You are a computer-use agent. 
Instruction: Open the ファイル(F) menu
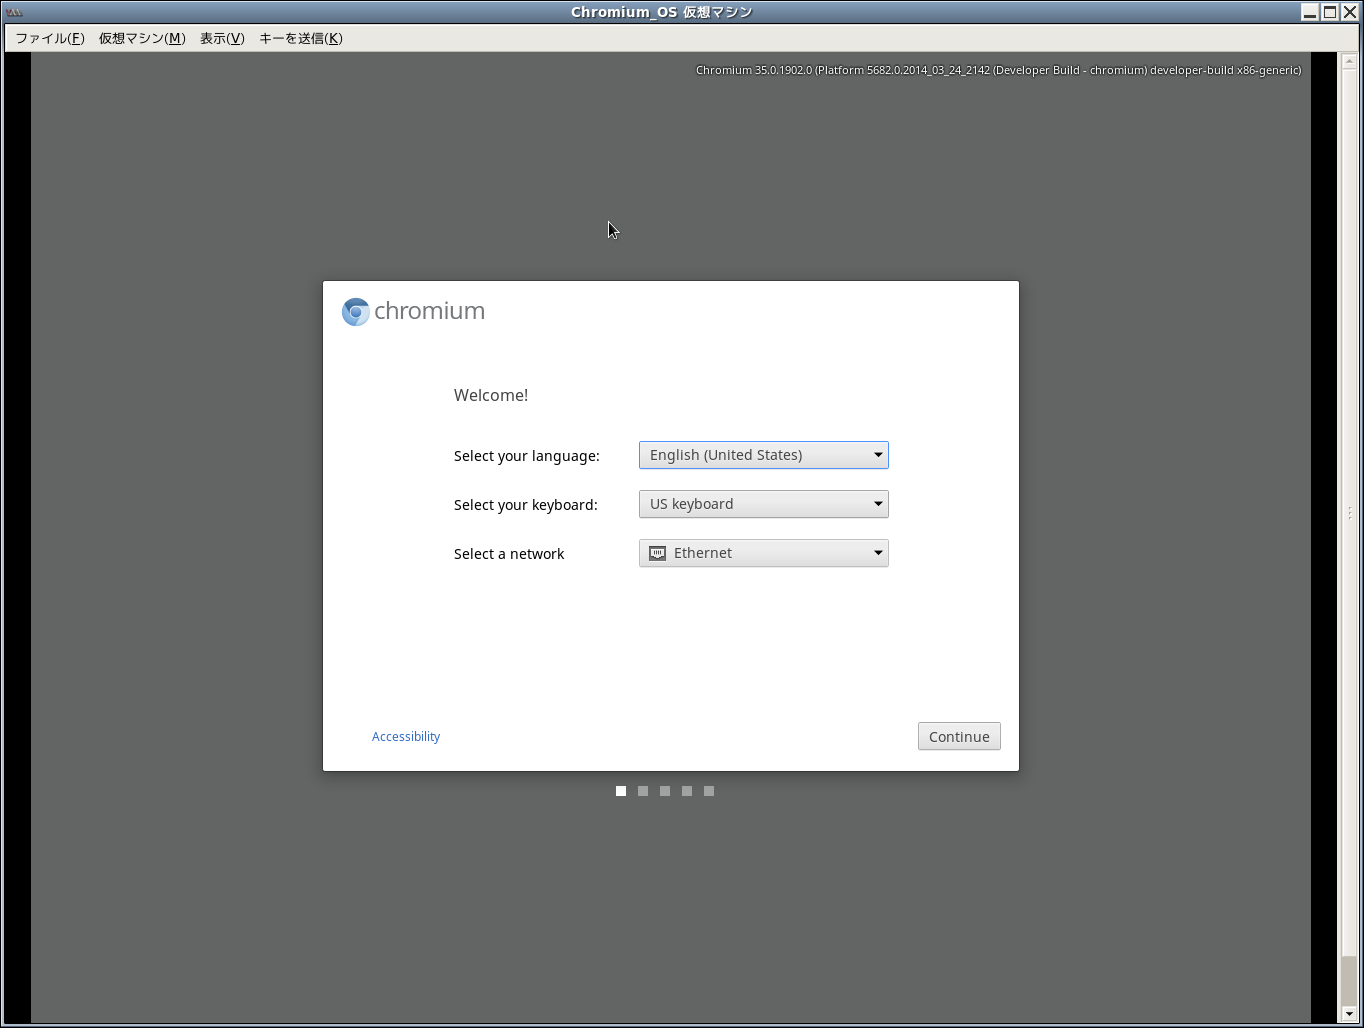click(x=50, y=38)
